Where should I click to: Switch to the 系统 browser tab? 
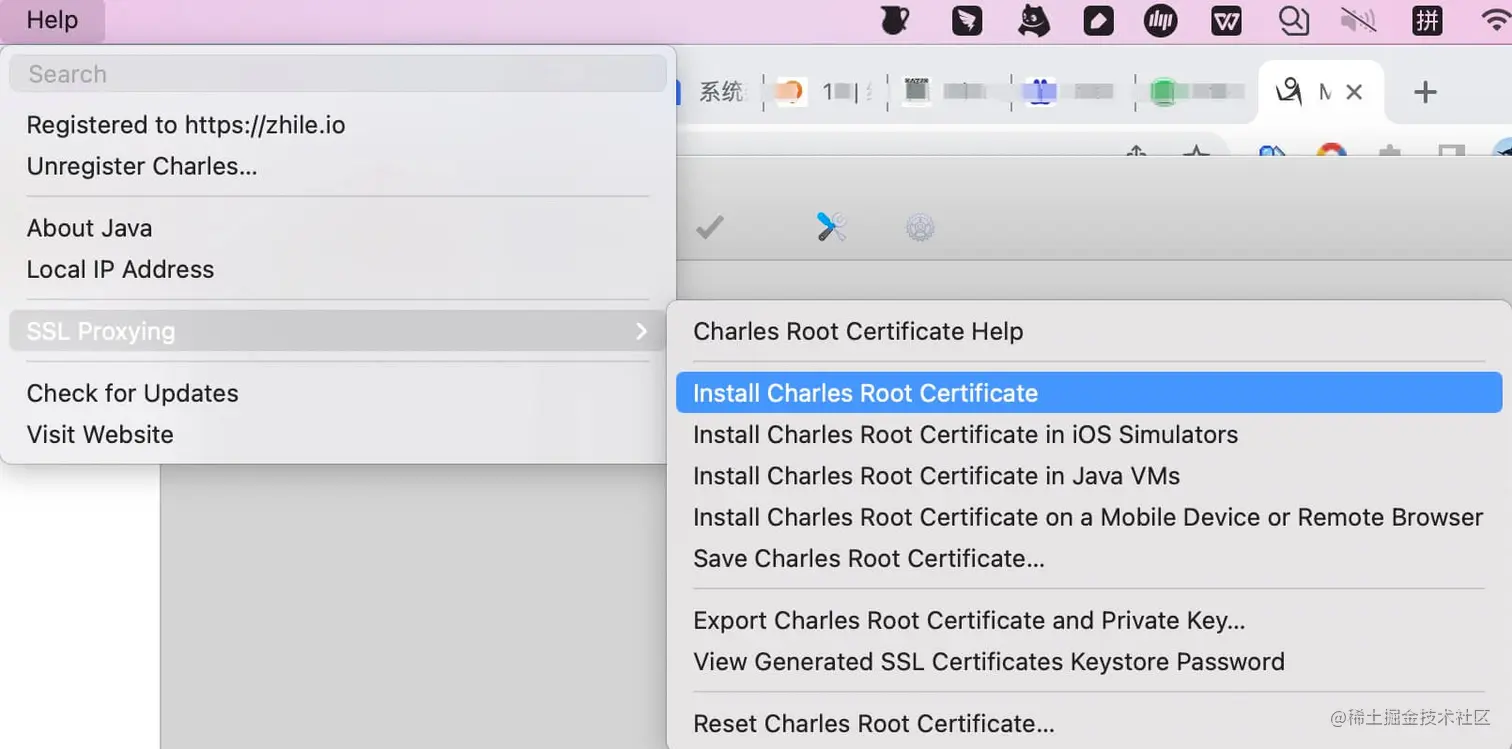(x=721, y=92)
